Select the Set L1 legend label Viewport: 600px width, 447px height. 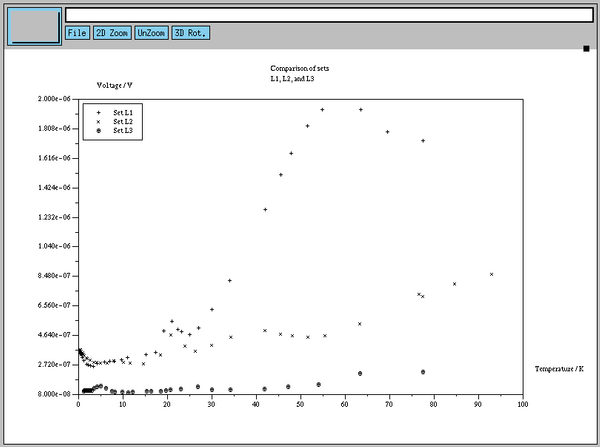click(123, 113)
